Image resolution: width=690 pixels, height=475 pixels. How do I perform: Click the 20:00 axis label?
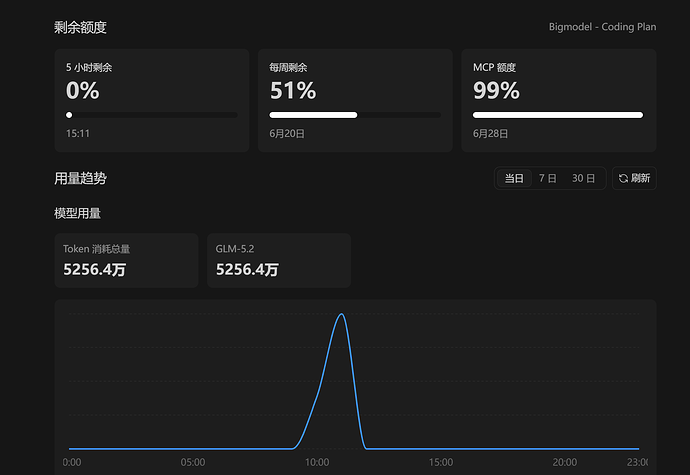click(565, 462)
